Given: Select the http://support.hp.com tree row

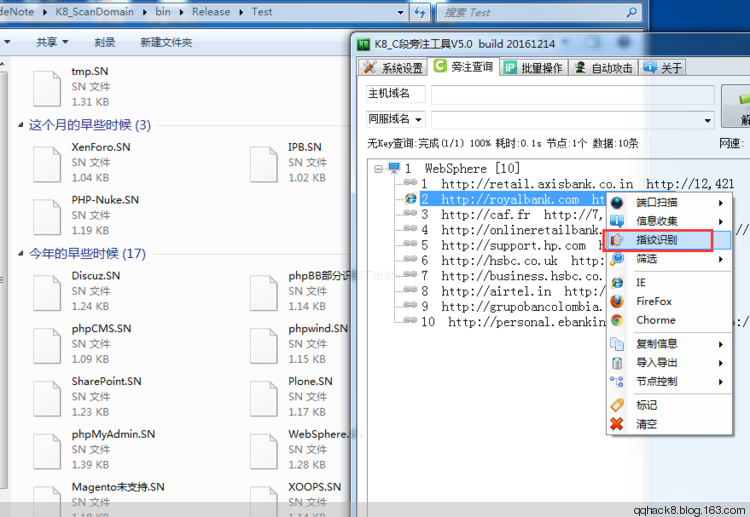Looking at the screenshot, I should tap(512, 245).
